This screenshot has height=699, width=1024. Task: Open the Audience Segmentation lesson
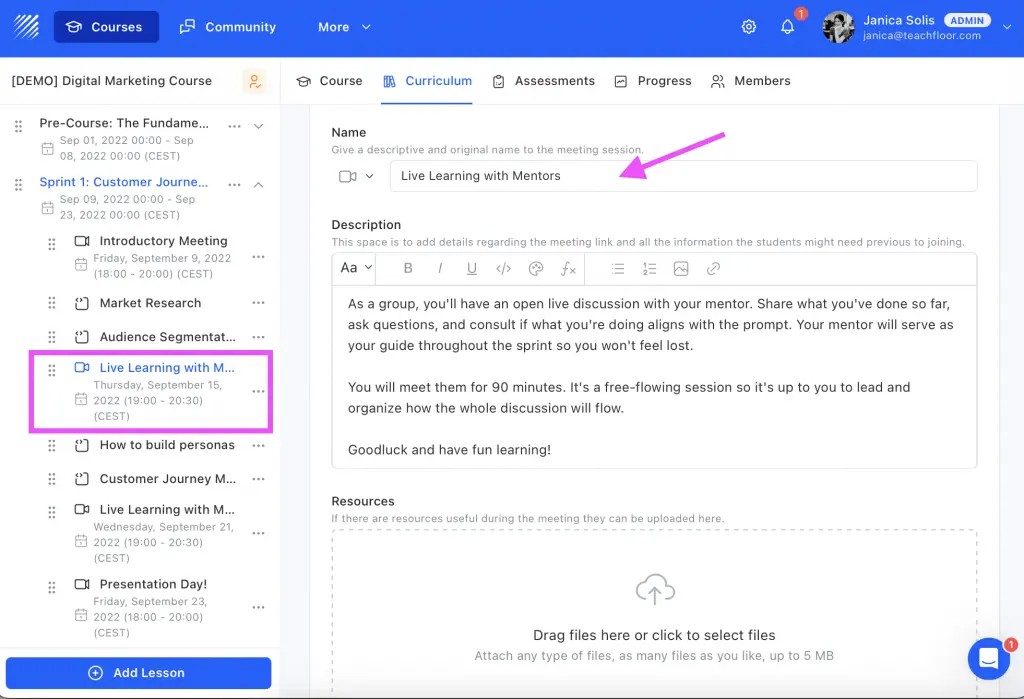(x=167, y=337)
